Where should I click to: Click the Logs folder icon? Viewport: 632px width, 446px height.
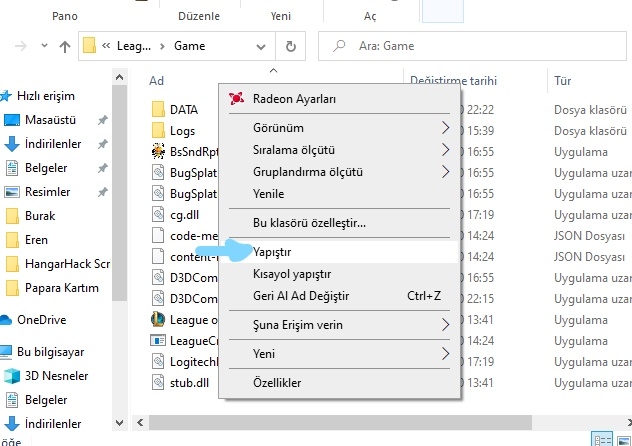click(x=158, y=131)
